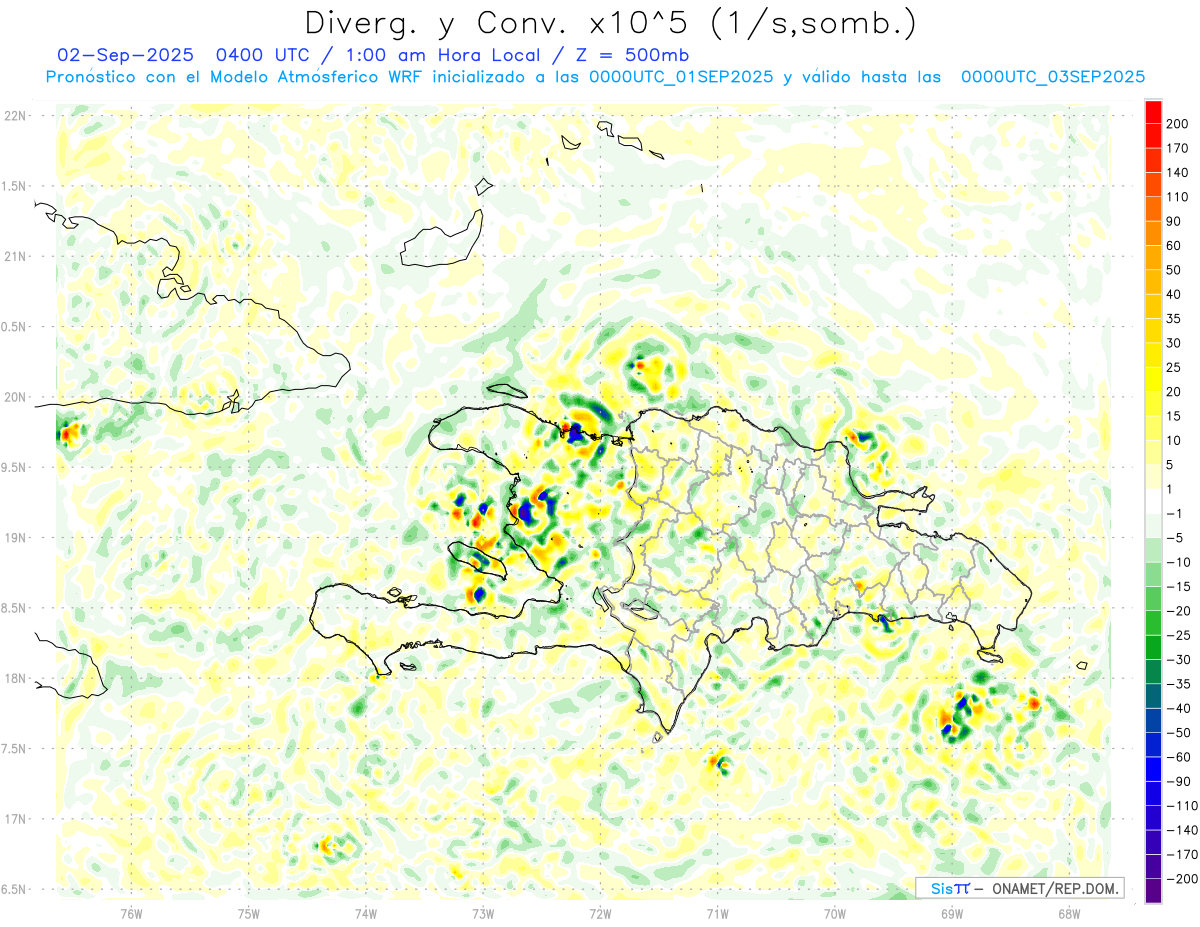The height and width of the screenshot is (927, 1200).
Task: Click the '76W' longitude label
Action: [x=131, y=914]
